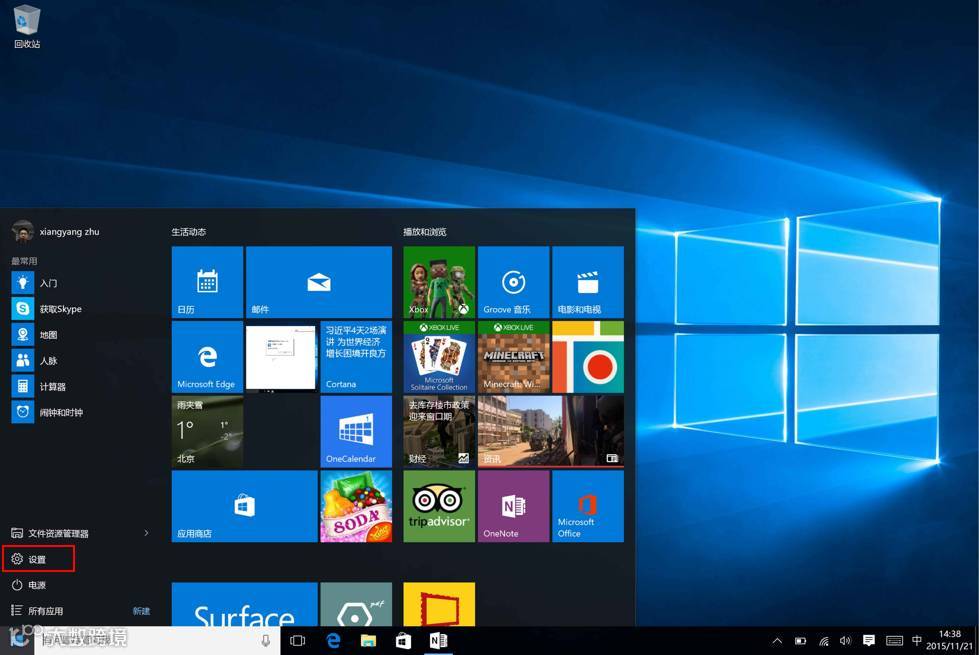Switch to OneNote on the taskbar

coord(438,641)
